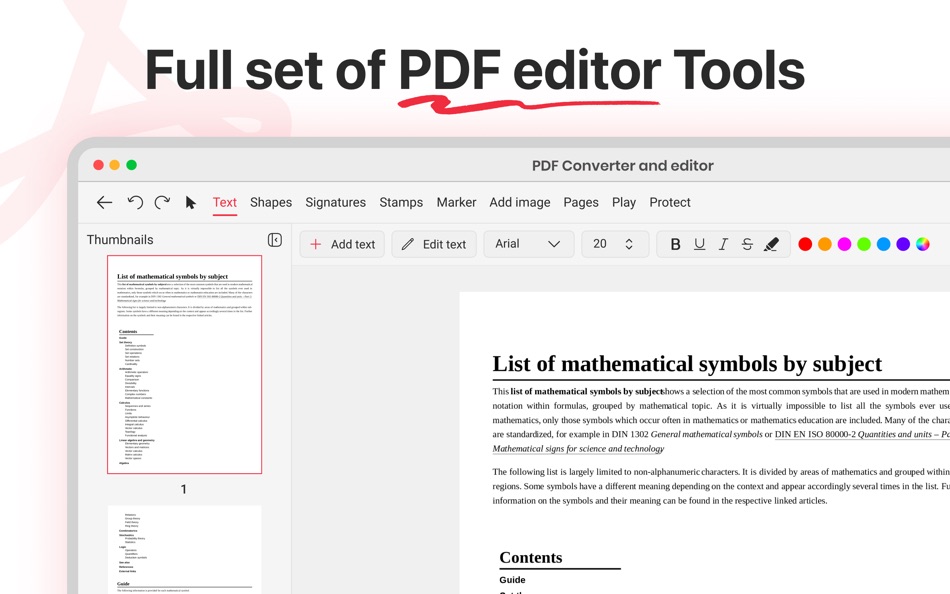Open the Stamps tab
This screenshot has width=950, height=594.
coord(401,202)
